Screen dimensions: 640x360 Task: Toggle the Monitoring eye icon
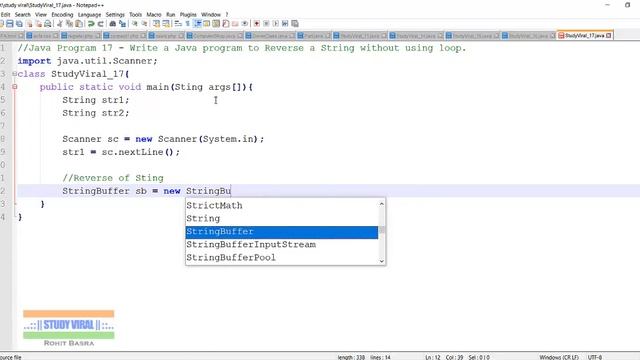(245, 24)
